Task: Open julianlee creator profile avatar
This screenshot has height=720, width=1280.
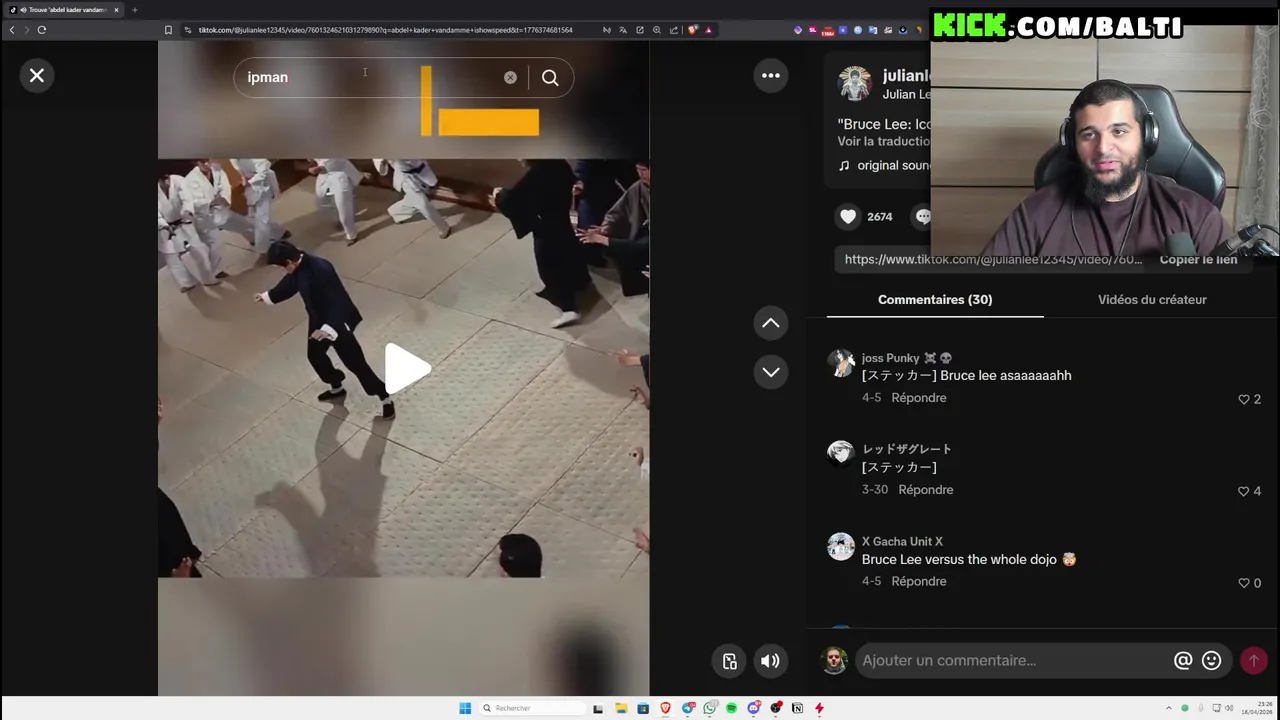Action: pyautogui.click(x=855, y=83)
